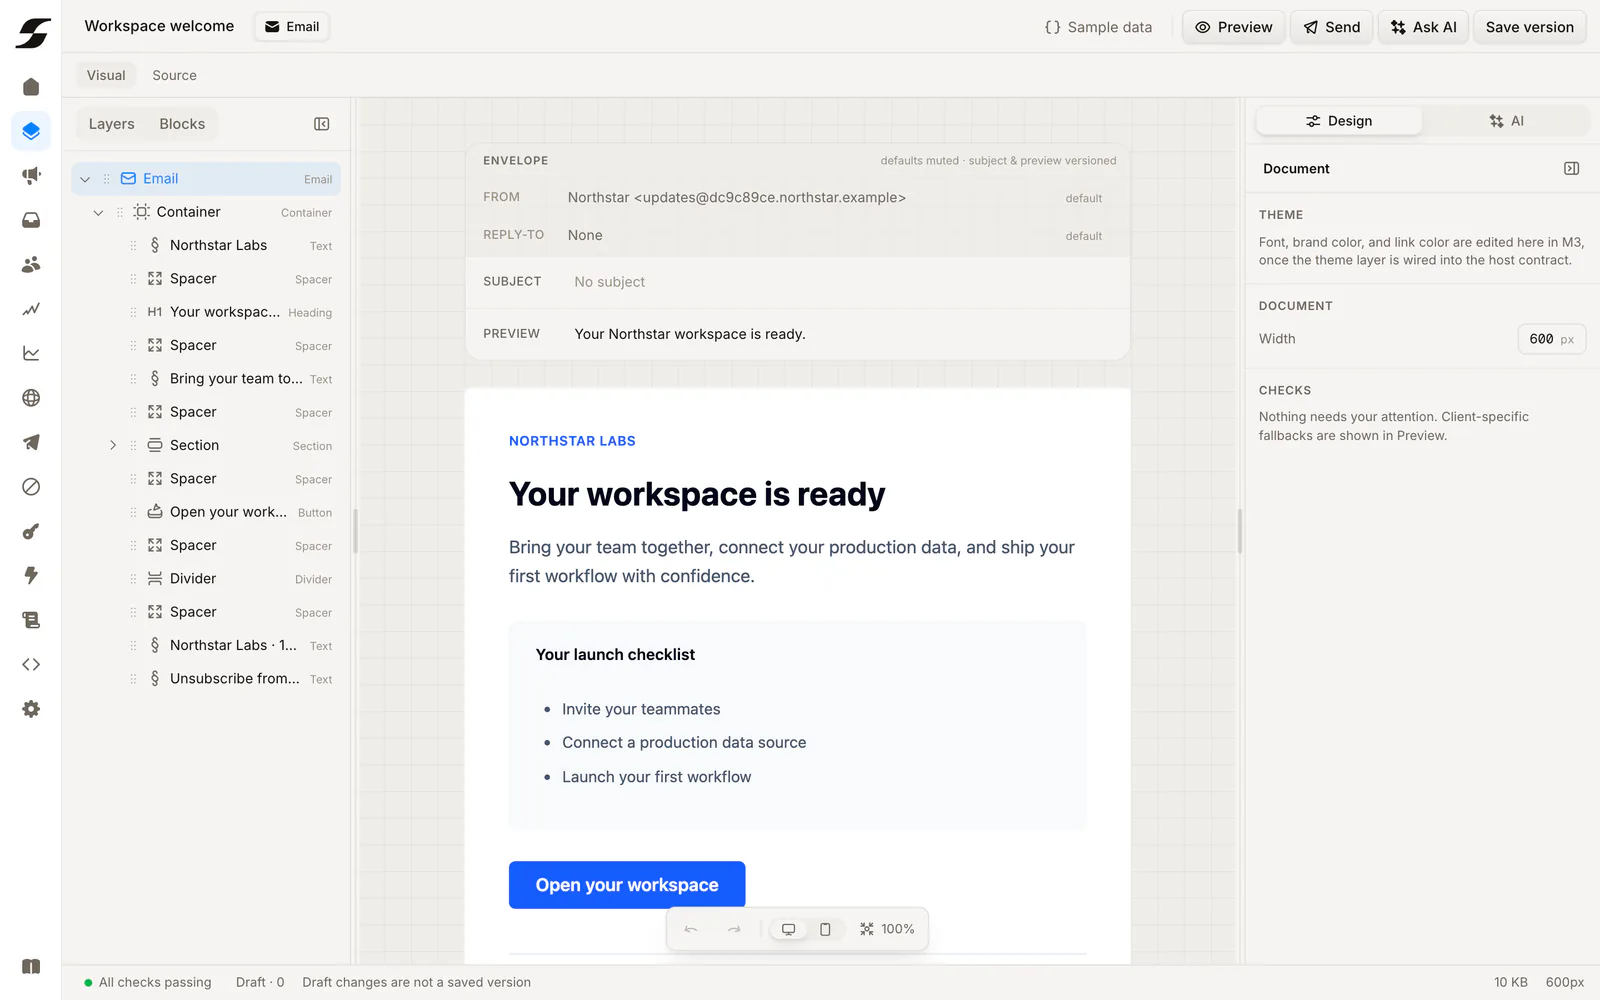Image resolution: width=1600 pixels, height=1000 pixels.
Task: Click the Your workspace is ready heading
Action: 697,494
